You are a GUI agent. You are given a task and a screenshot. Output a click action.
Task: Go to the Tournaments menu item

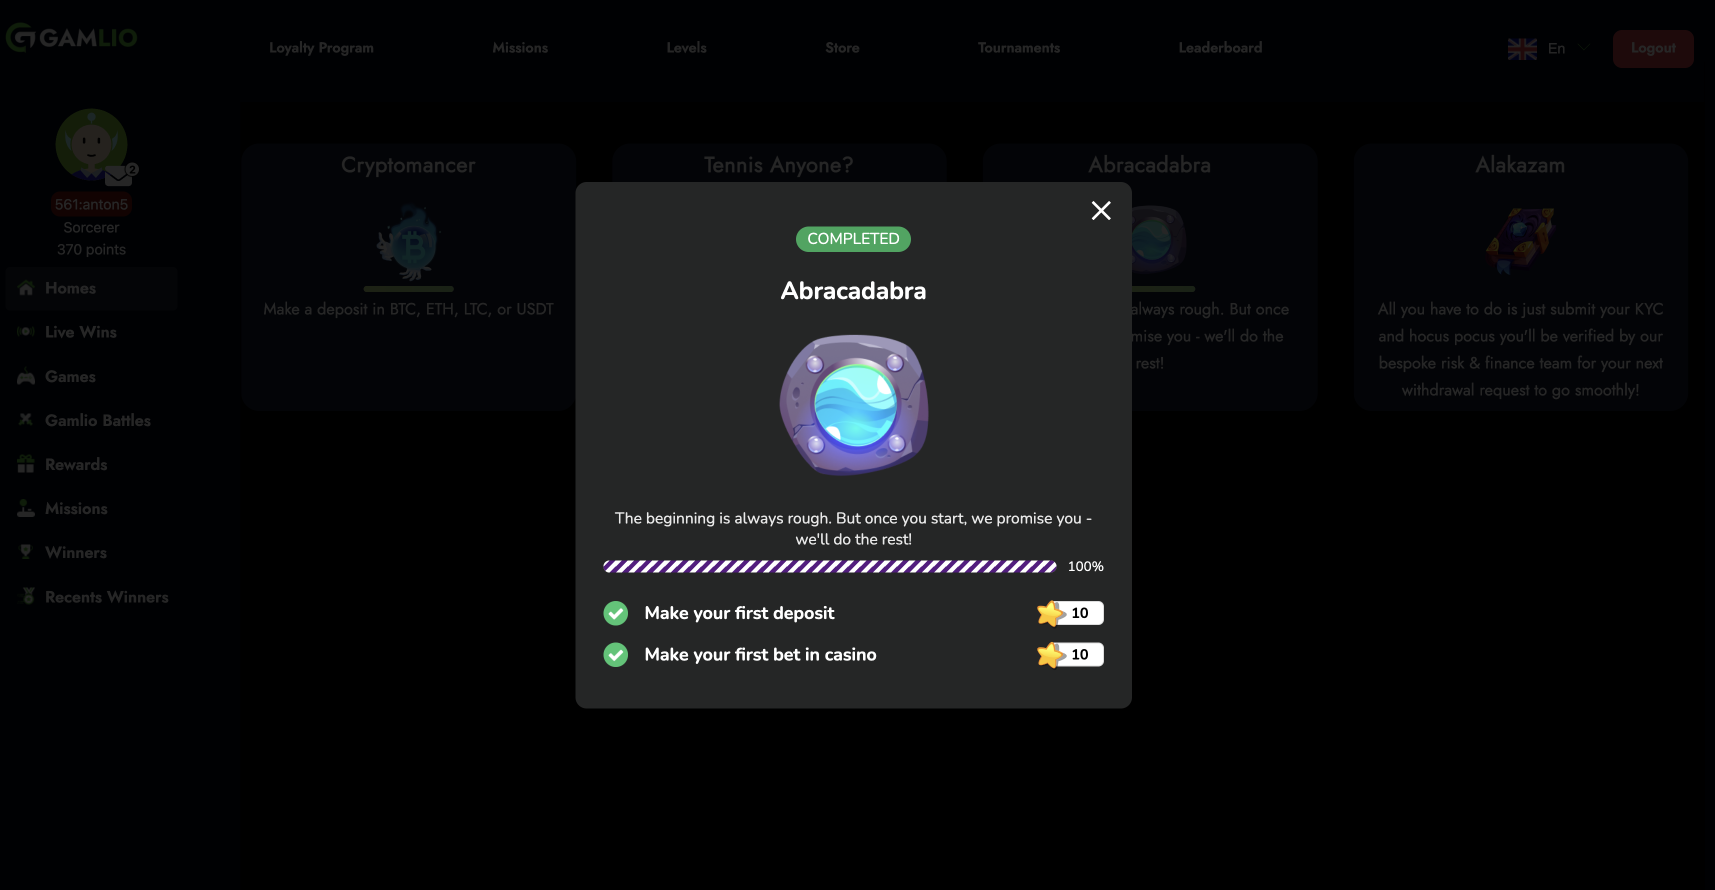pos(1019,48)
